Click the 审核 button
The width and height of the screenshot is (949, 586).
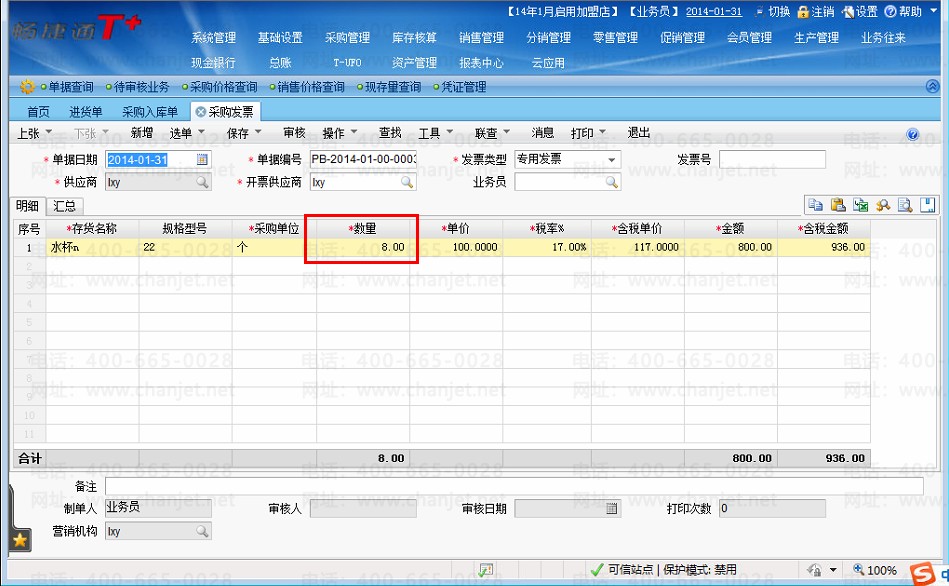point(294,133)
